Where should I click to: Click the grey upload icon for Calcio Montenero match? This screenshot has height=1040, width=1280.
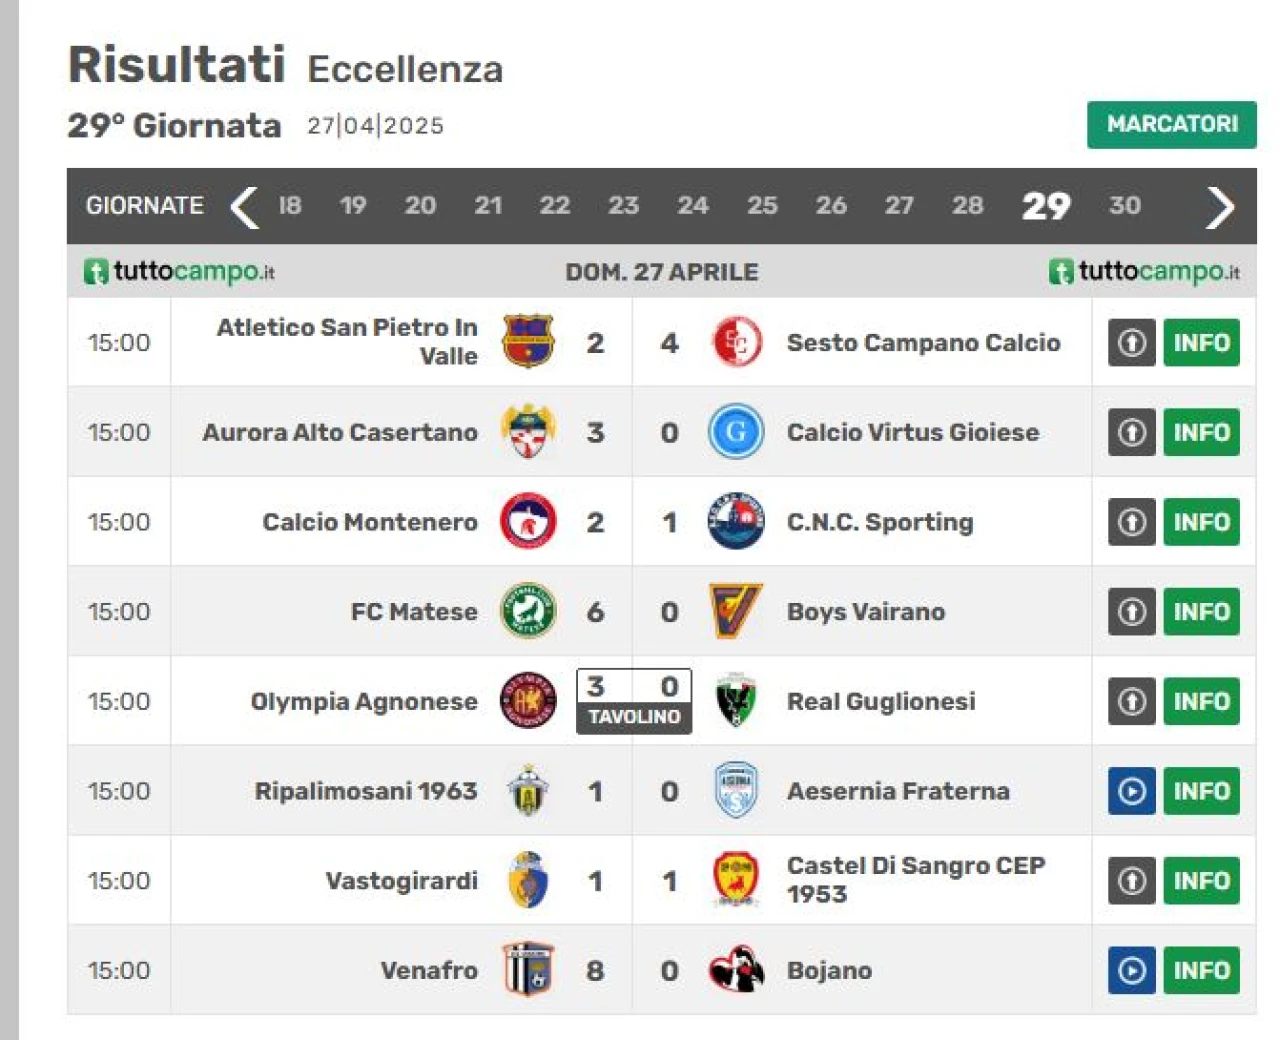point(1132,522)
